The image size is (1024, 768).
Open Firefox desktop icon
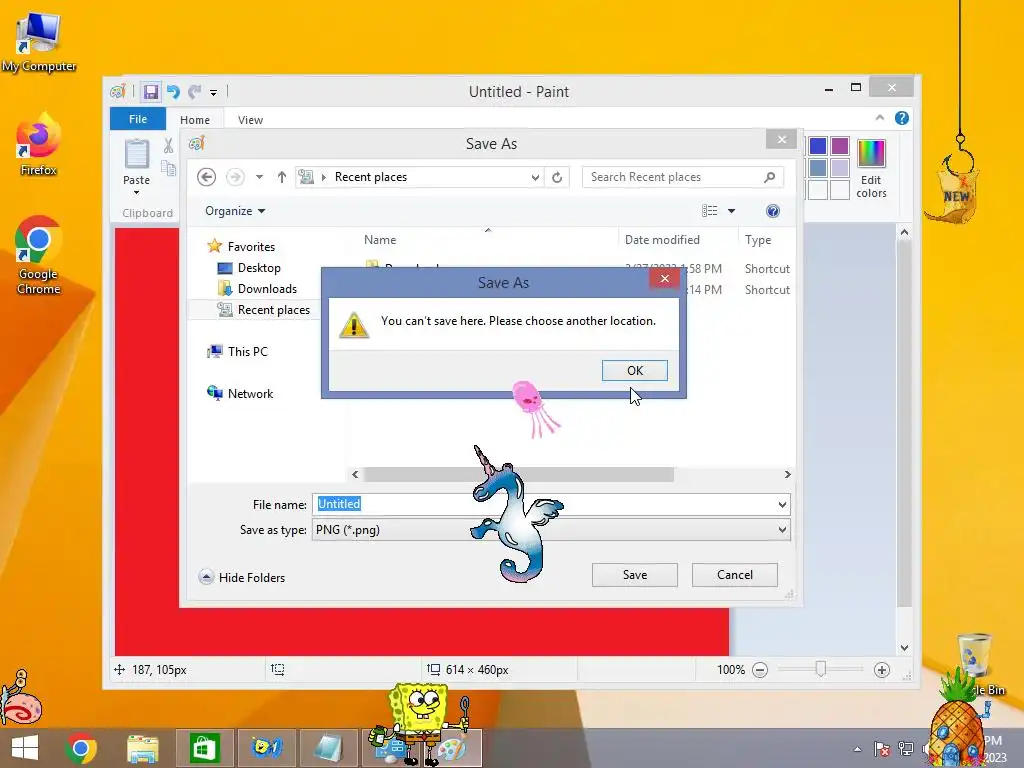pyautogui.click(x=39, y=145)
